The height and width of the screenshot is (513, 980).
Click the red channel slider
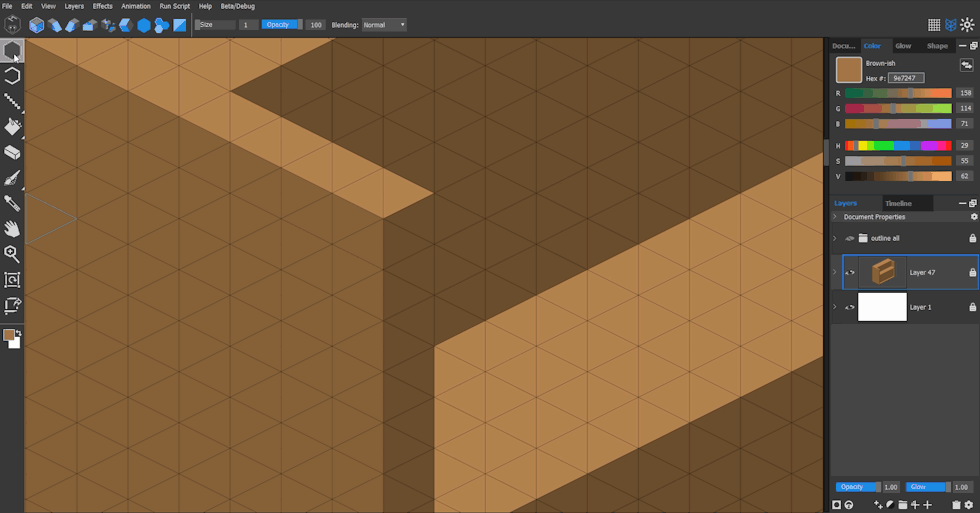pyautogui.click(x=897, y=93)
